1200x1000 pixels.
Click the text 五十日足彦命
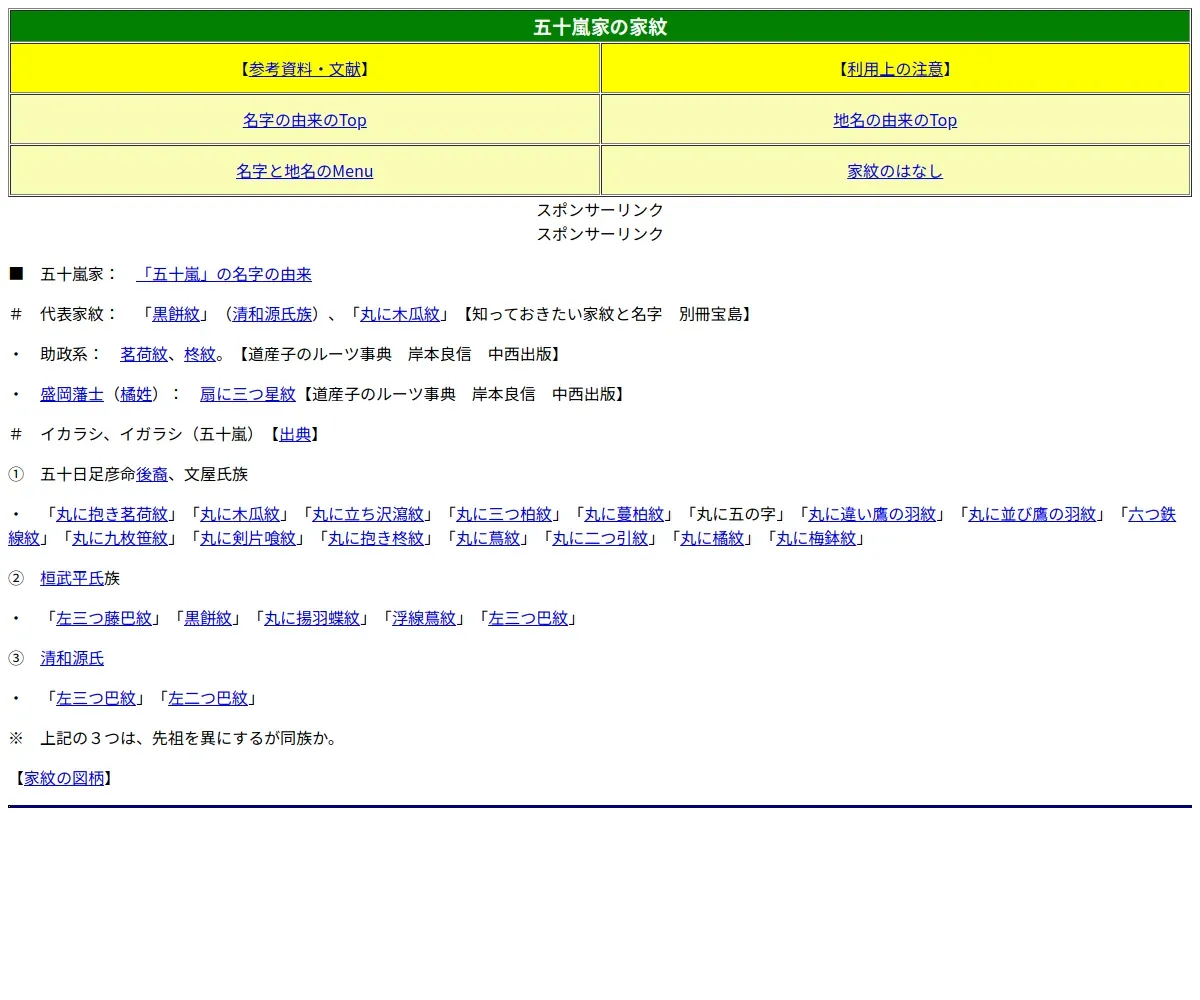[x=88, y=474]
